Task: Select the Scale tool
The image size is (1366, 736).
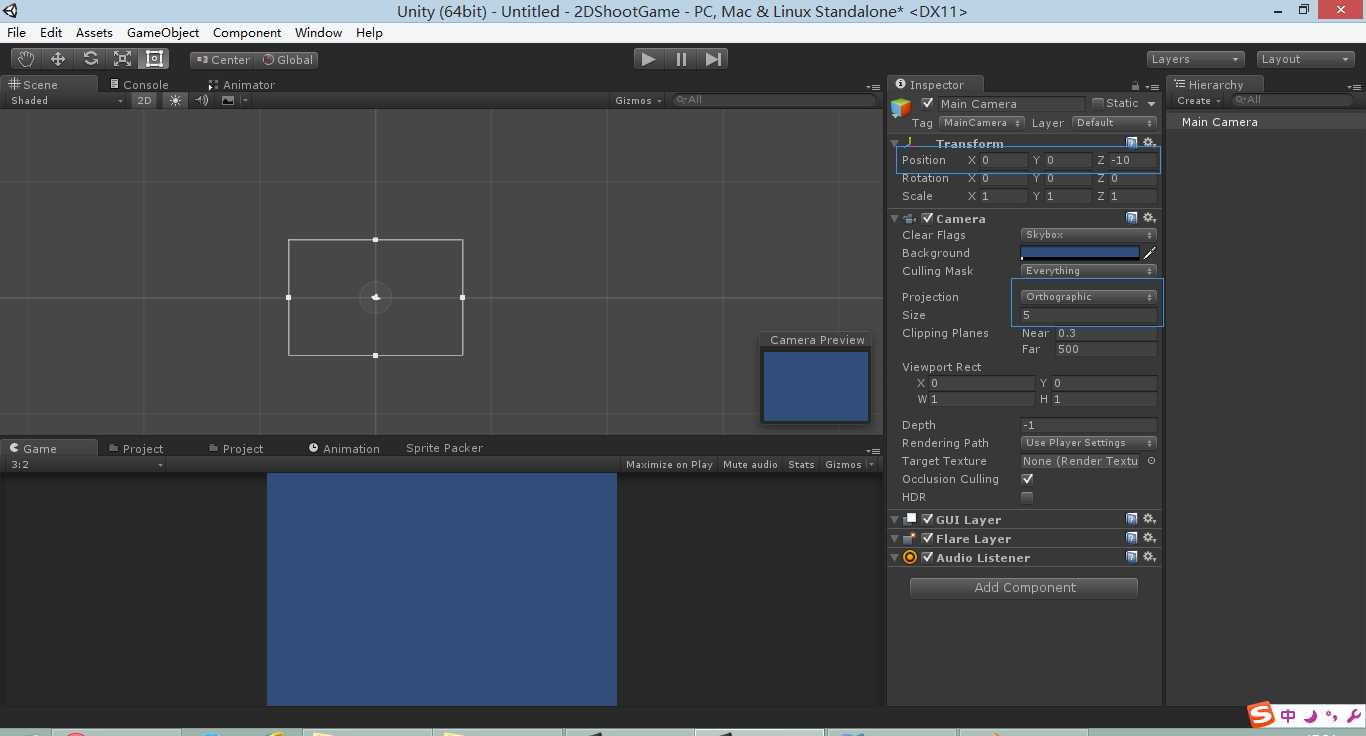Action: [122, 59]
